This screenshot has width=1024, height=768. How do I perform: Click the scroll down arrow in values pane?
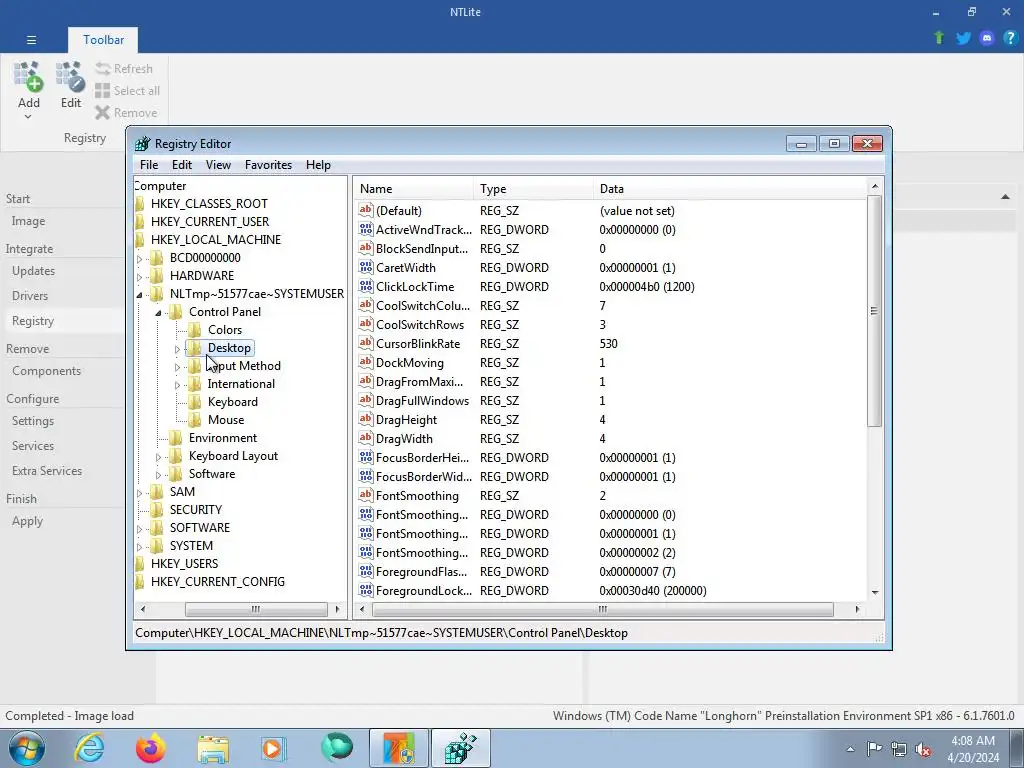tap(874, 592)
